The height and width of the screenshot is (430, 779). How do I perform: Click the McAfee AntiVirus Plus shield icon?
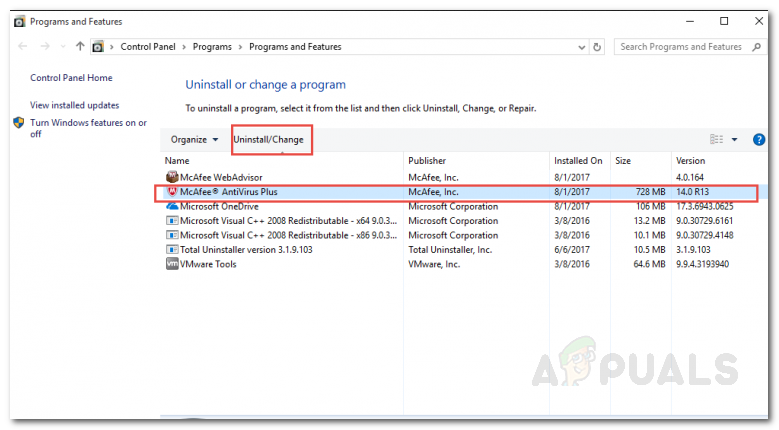(172, 192)
